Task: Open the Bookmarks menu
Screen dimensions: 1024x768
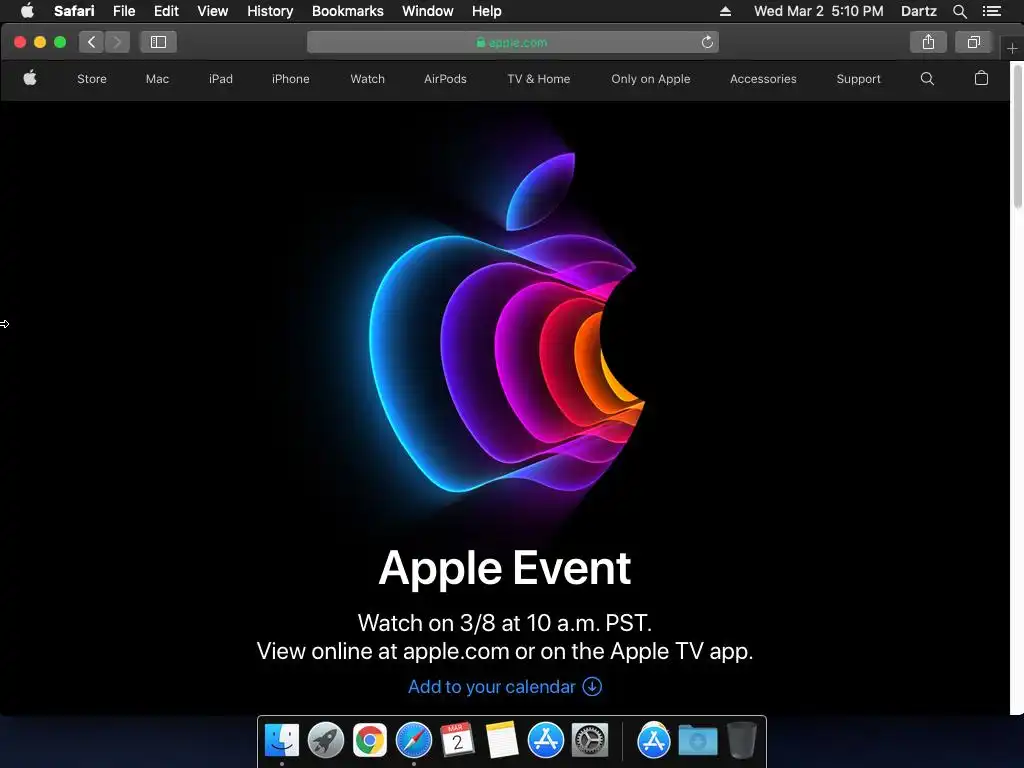Action: (x=347, y=11)
